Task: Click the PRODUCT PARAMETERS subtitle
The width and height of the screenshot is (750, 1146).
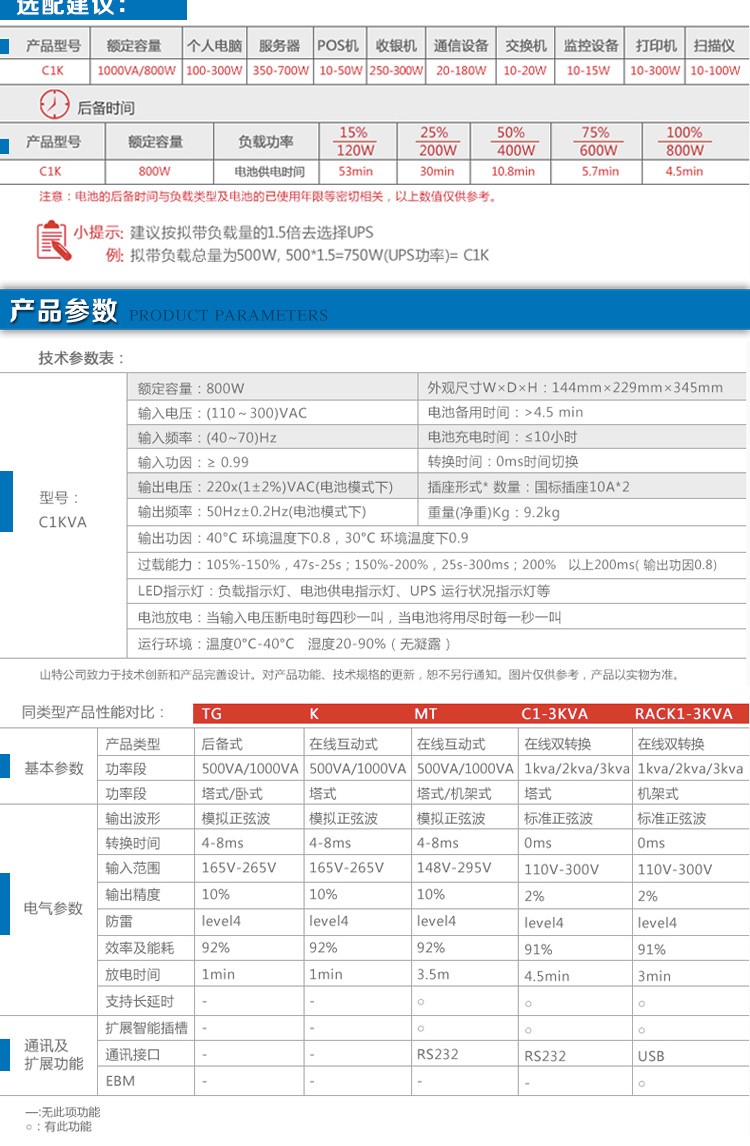Action: 229,315
